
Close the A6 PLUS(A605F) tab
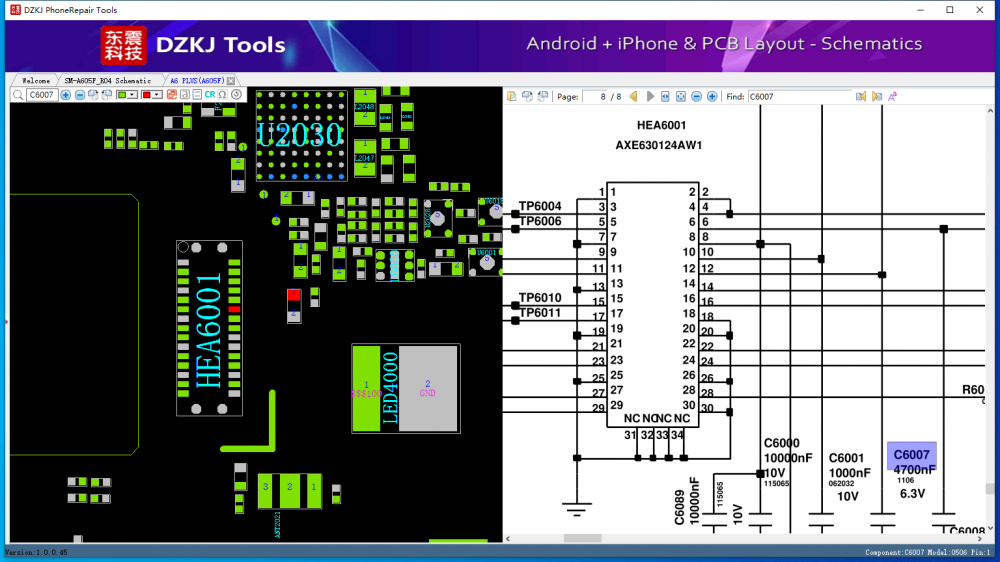(x=231, y=80)
